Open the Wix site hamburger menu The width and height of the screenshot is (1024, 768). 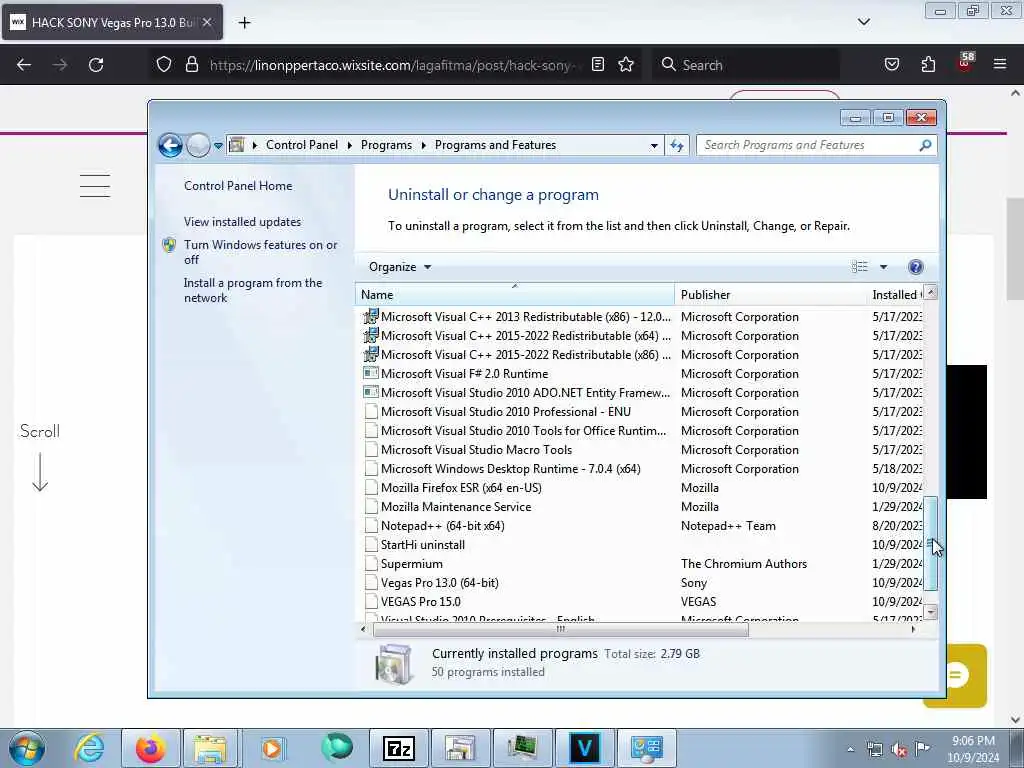click(x=95, y=185)
